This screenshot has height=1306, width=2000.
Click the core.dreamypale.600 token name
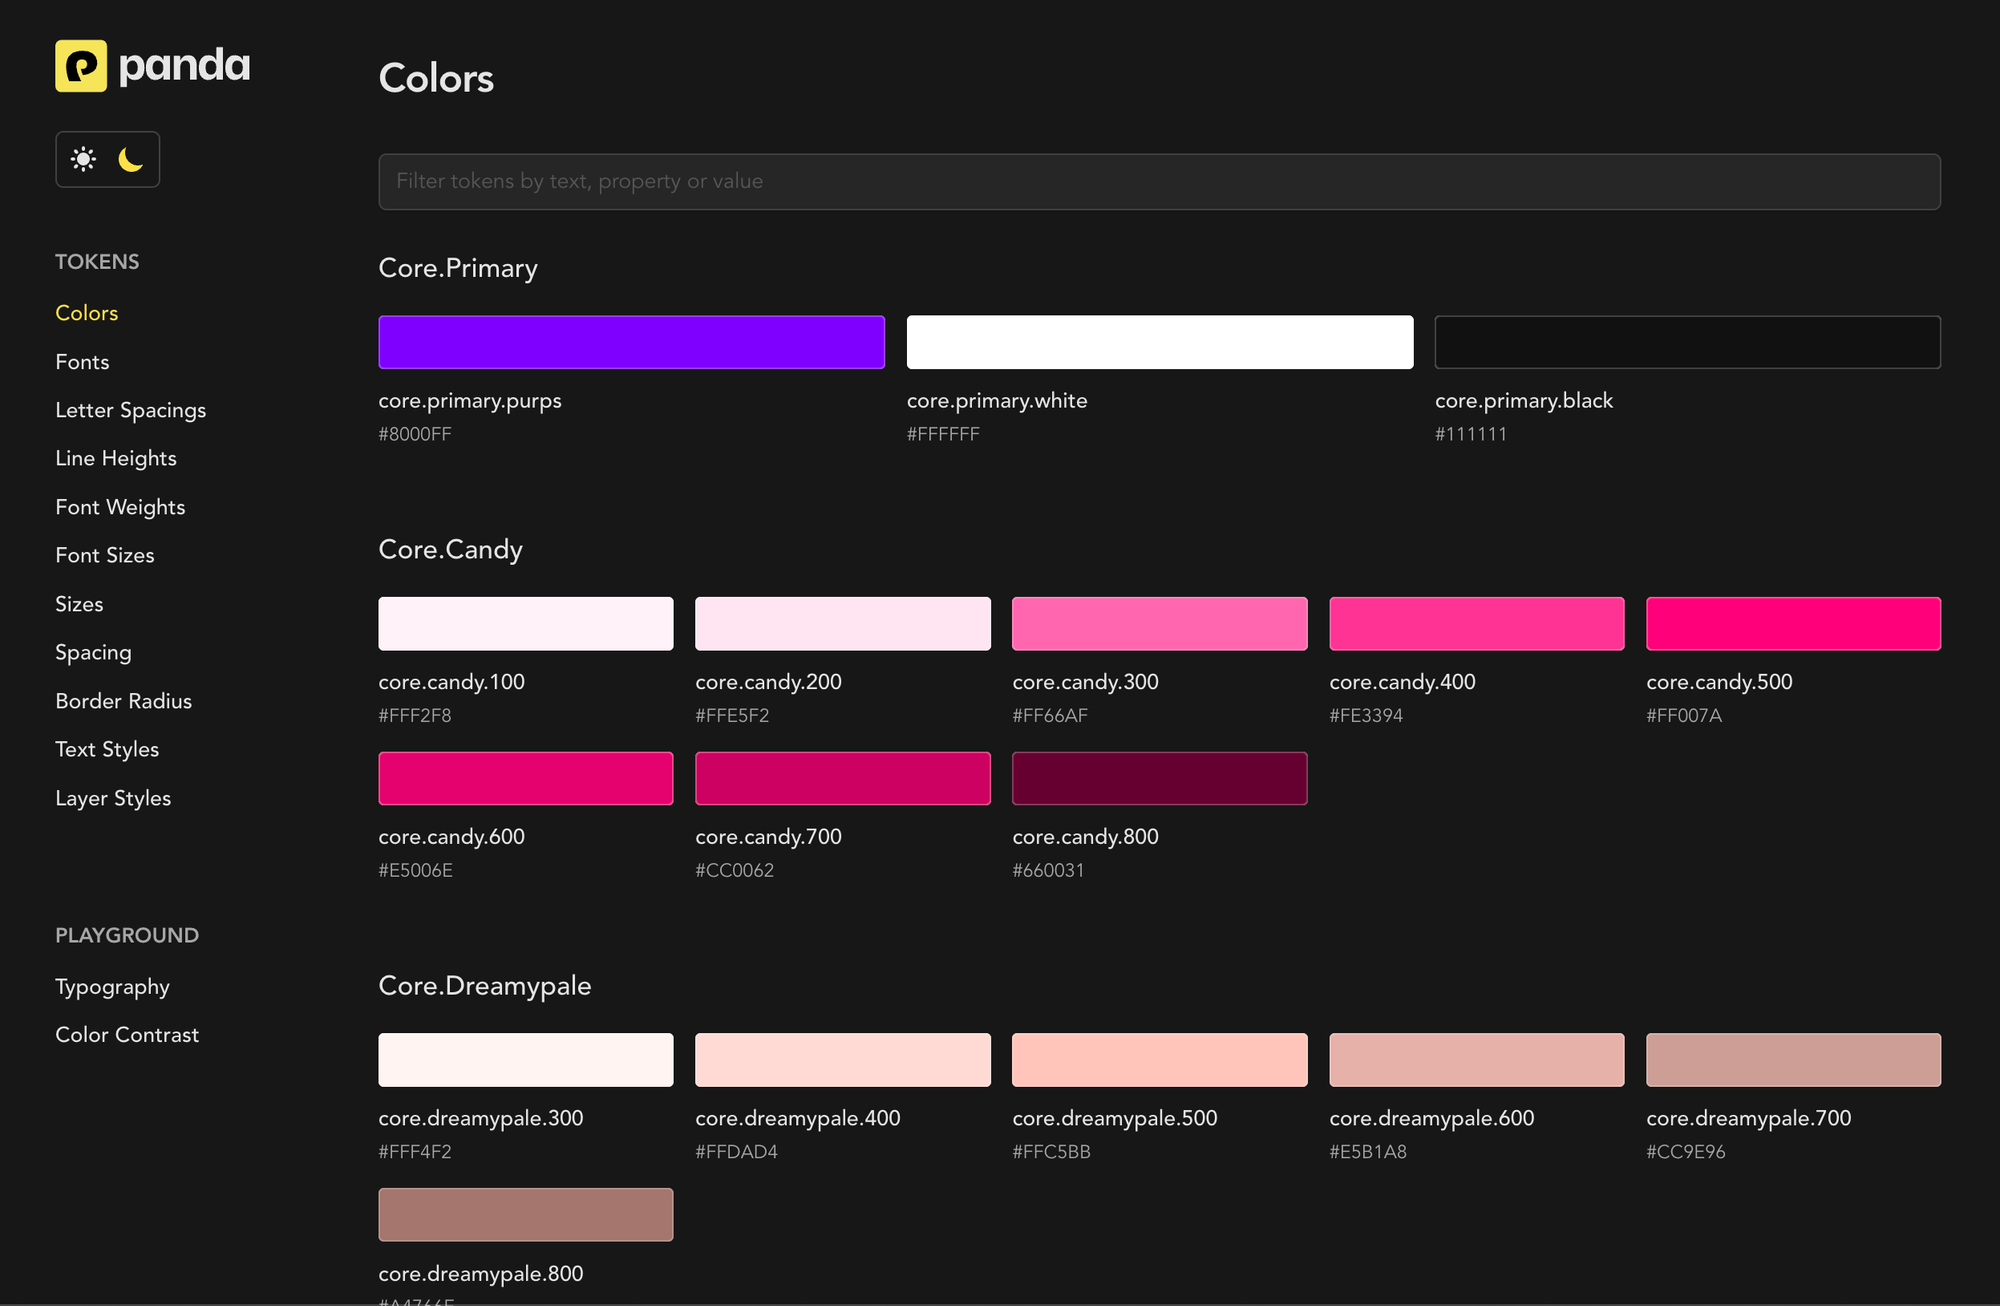point(1432,1118)
